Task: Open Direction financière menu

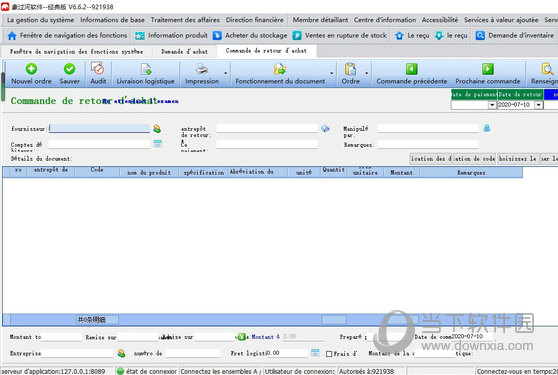Action: [255, 20]
